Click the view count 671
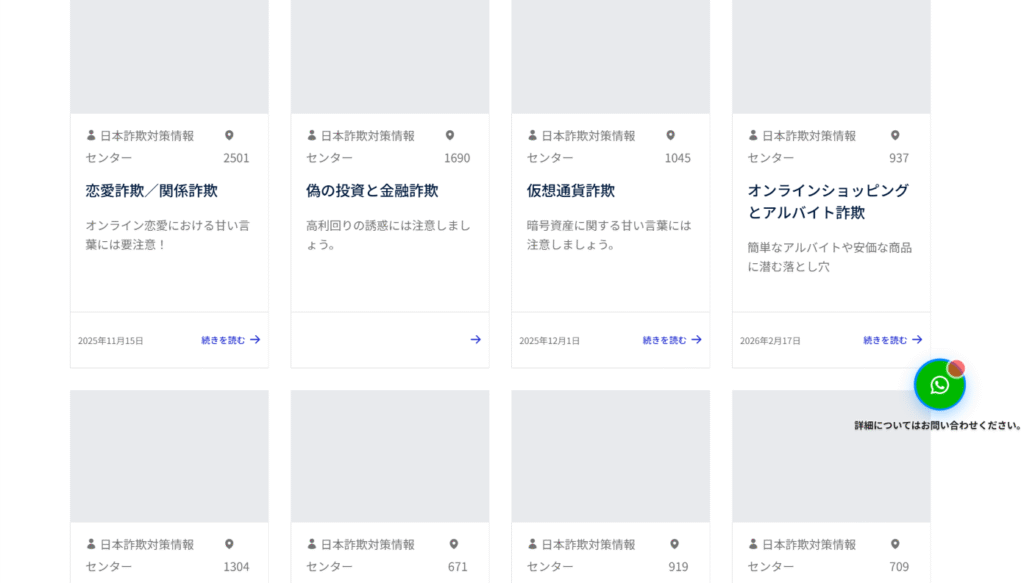Image resolution: width=1024 pixels, height=583 pixels. click(x=457, y=567)
